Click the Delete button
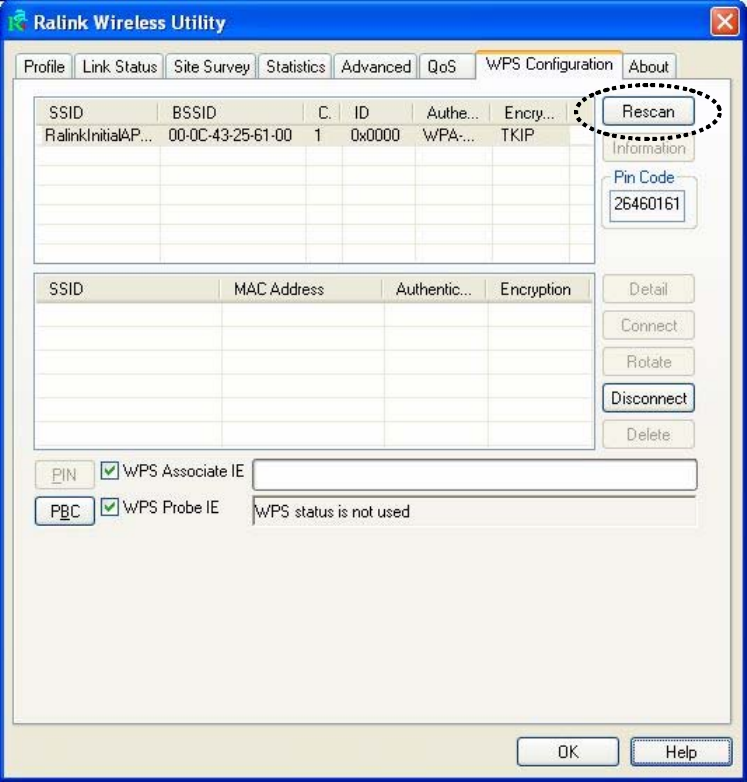747x782 pixels. 648,434
